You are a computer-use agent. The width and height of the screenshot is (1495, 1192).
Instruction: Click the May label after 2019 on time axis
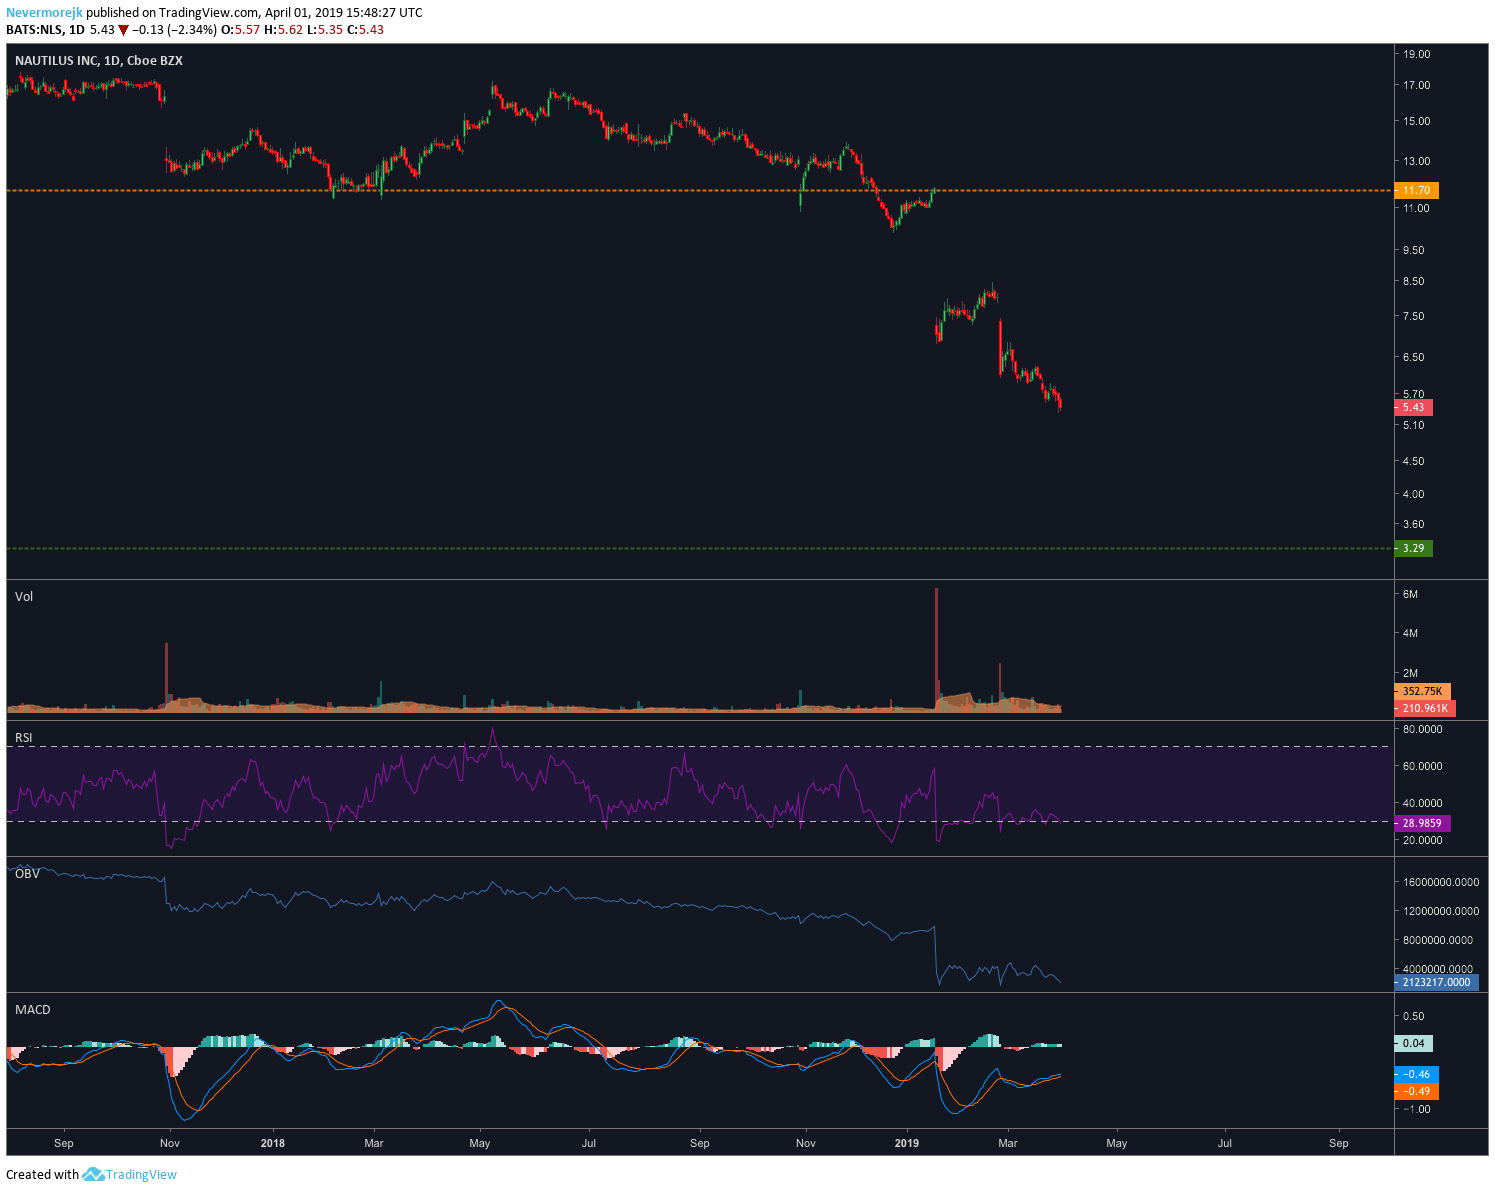(x=1117, y=1143)
